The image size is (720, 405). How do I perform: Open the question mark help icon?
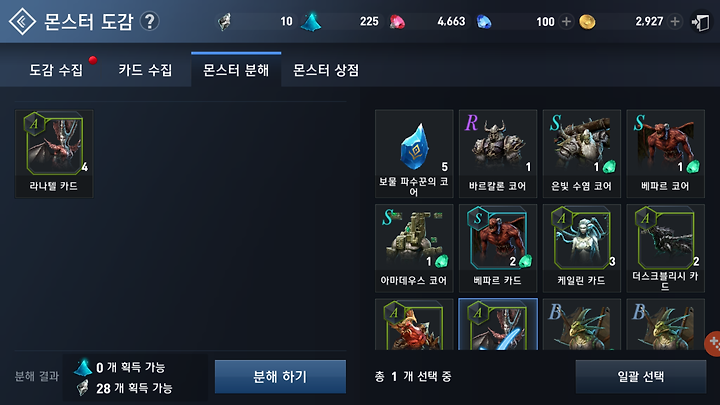[x=149, y=21]
